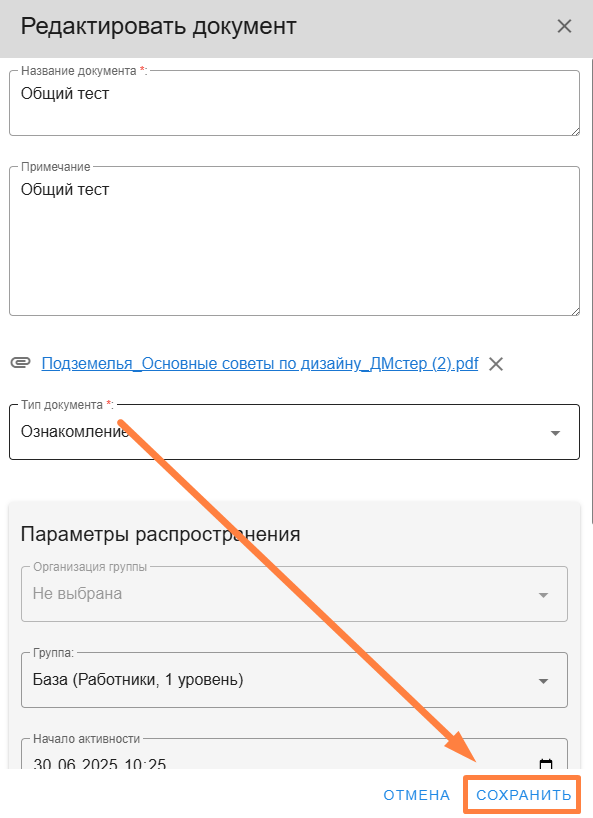Remove the attached PDF file
Image resolution: width=593 pixels, height=818 pixels.
point(495,364)
